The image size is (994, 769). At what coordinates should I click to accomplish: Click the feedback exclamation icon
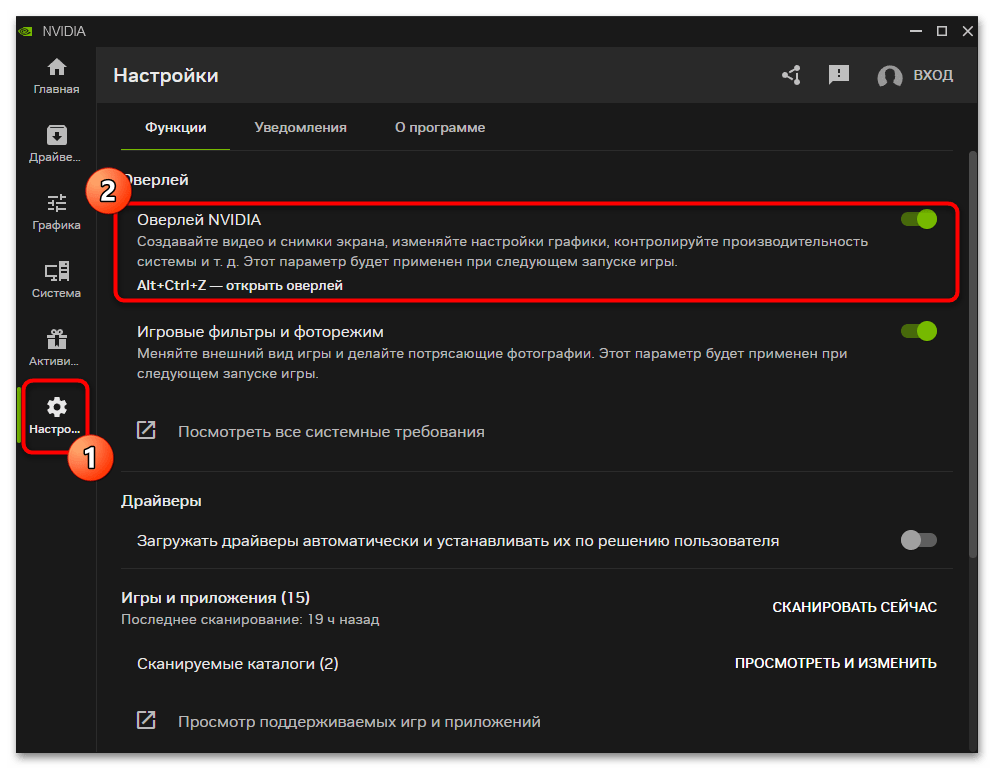pos(839,75)
